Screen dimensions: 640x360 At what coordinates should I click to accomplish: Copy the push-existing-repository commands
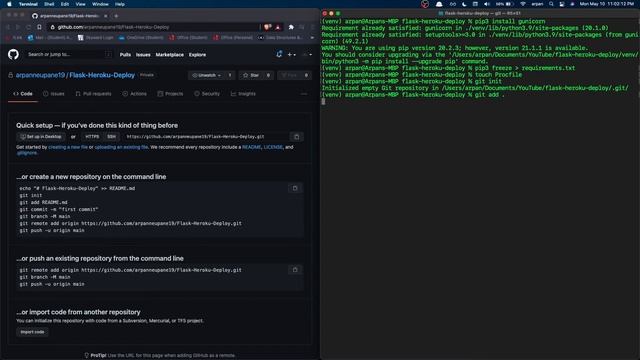[x=295, y=270]
